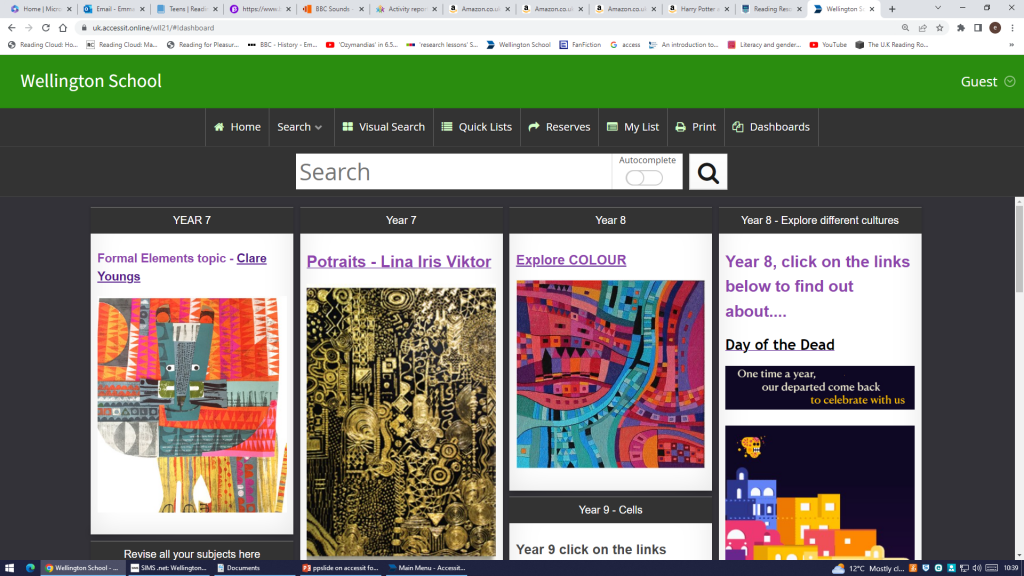Open the Home navigation item
Screen dimensions: 1024x576
point(237,127)
